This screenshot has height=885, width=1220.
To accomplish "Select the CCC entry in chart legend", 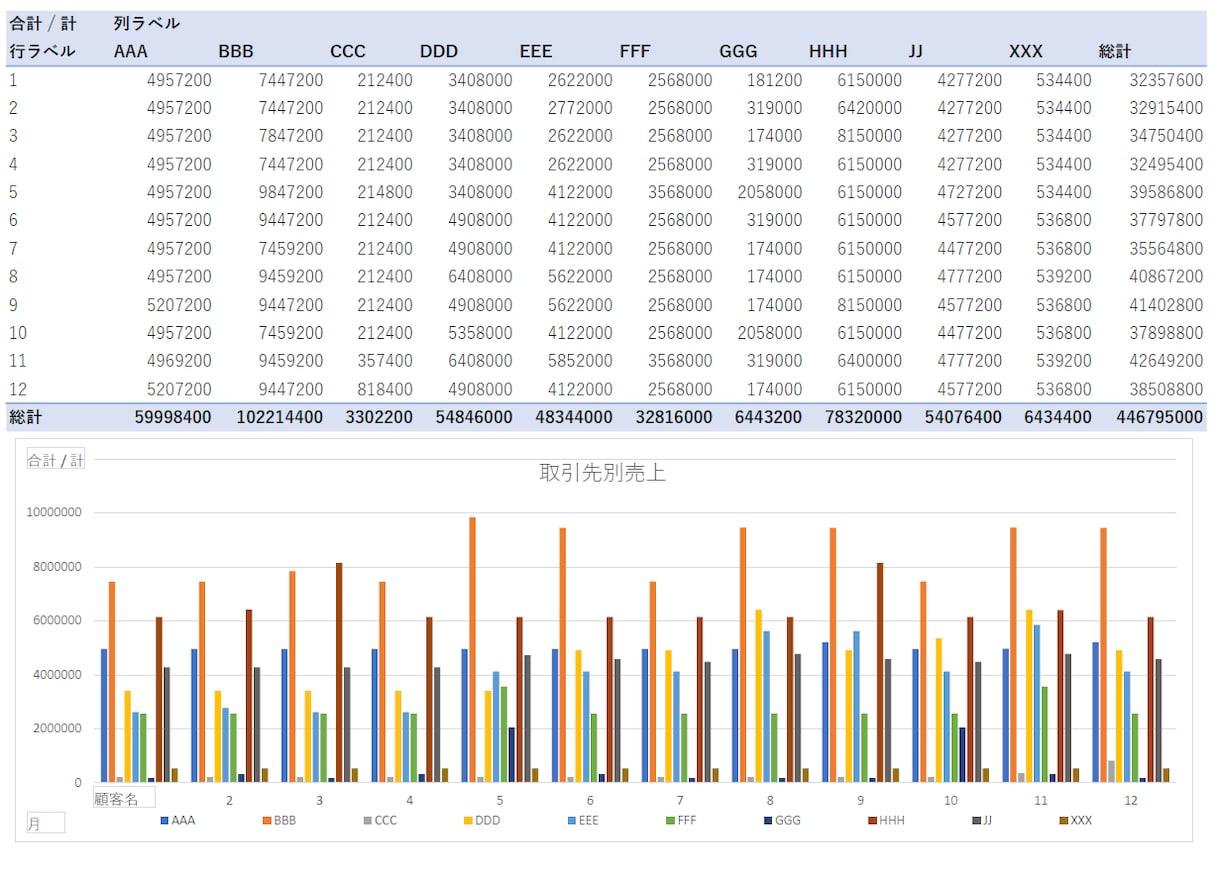I will coord(382,821).
